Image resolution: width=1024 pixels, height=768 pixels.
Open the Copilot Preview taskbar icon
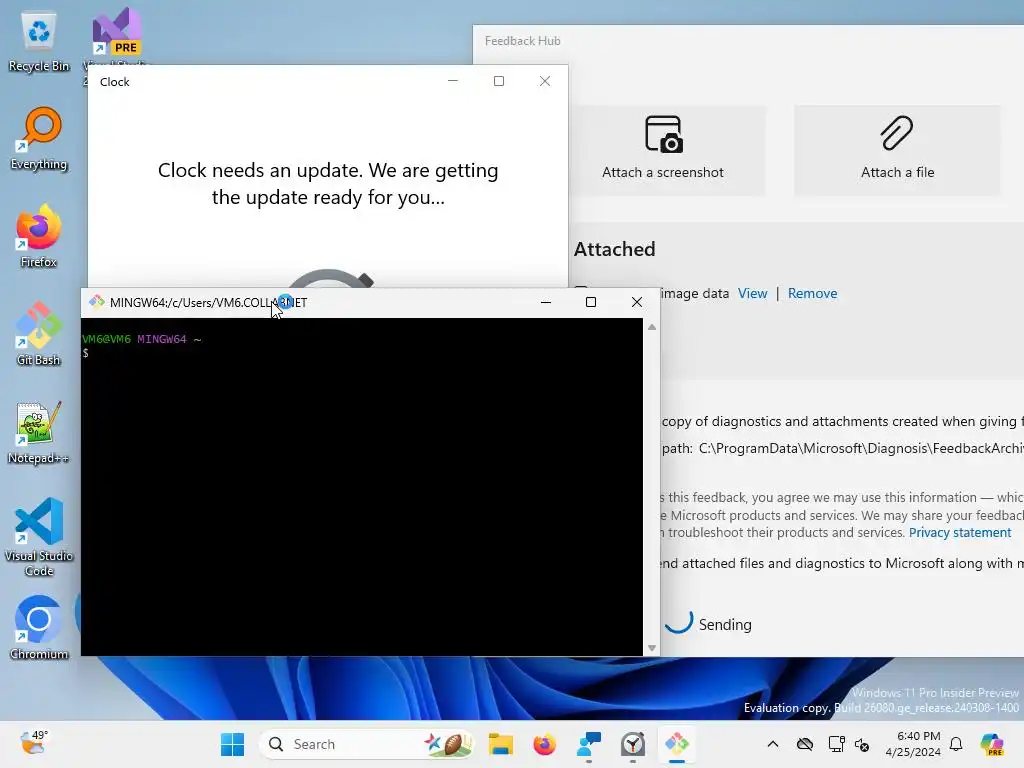pos(992,744)
